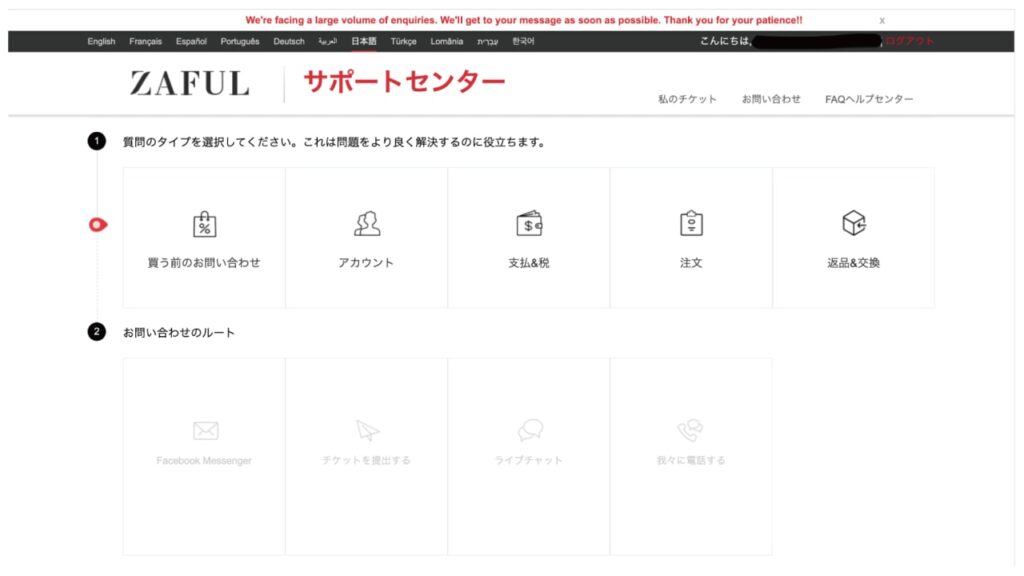
Task: Choose 我々に電話する label
Action: click(x=691, y=460)
